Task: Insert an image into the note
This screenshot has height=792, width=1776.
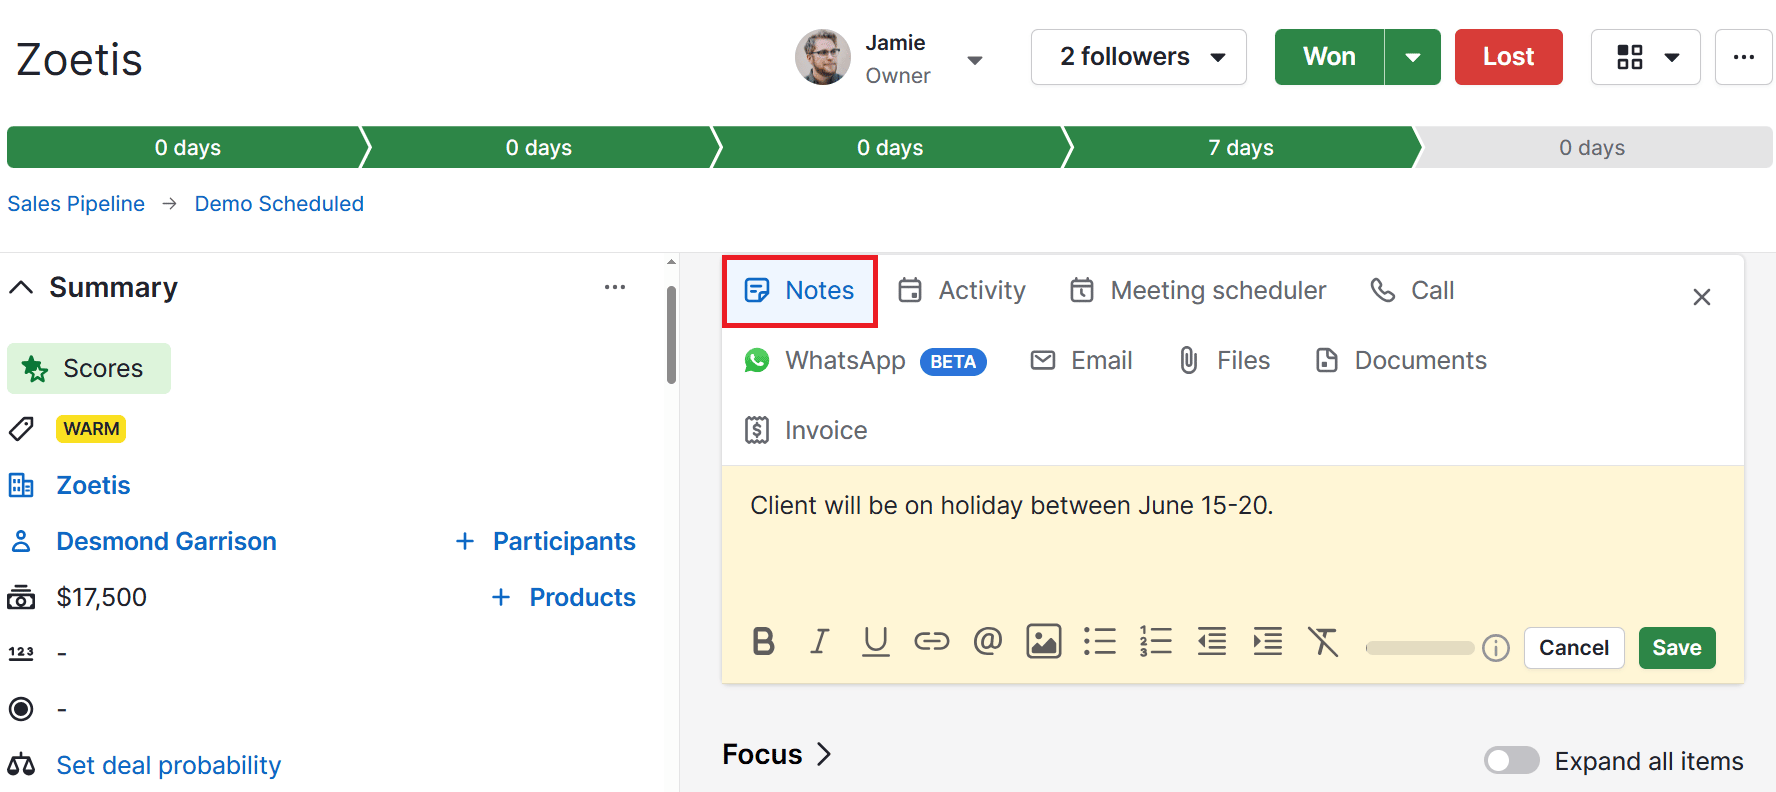Action: [1044, 641]
